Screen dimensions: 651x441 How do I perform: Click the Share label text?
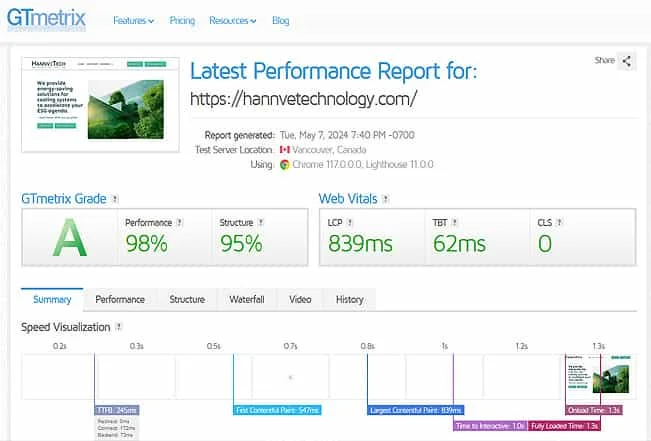tap(604, 60)
